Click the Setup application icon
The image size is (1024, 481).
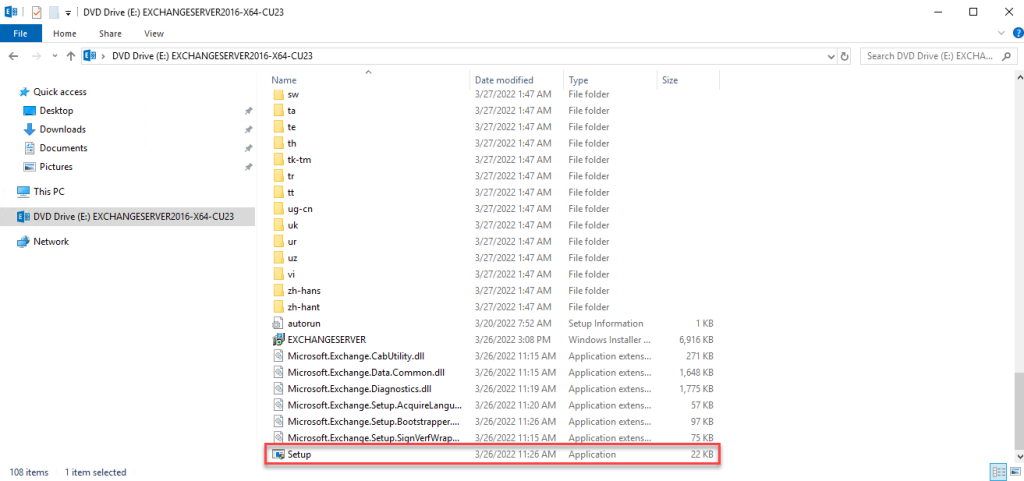(279, 455)
